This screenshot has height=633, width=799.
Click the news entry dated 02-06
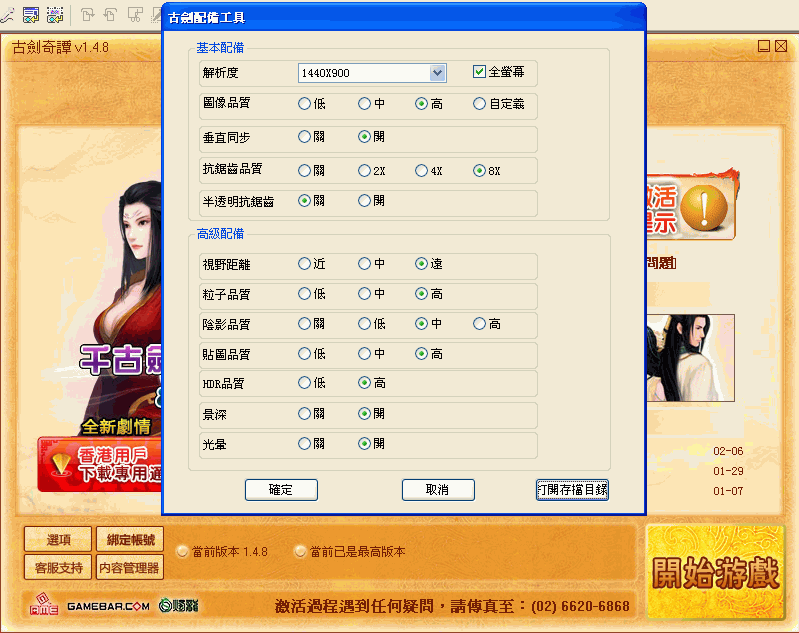coord(728,451)
